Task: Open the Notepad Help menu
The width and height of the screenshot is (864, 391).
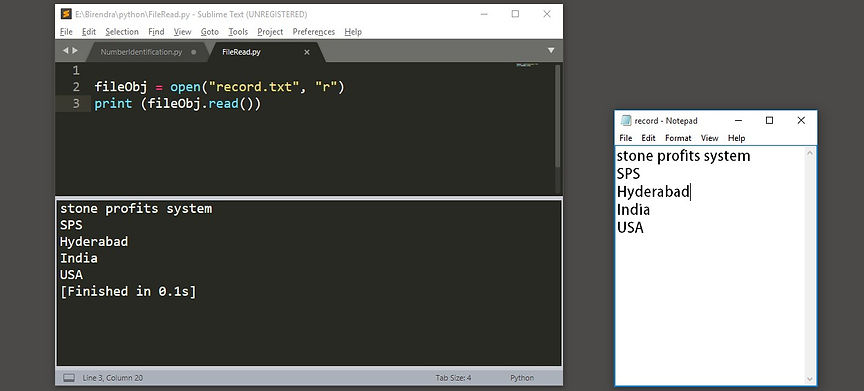Action: [x=736, y=138]
